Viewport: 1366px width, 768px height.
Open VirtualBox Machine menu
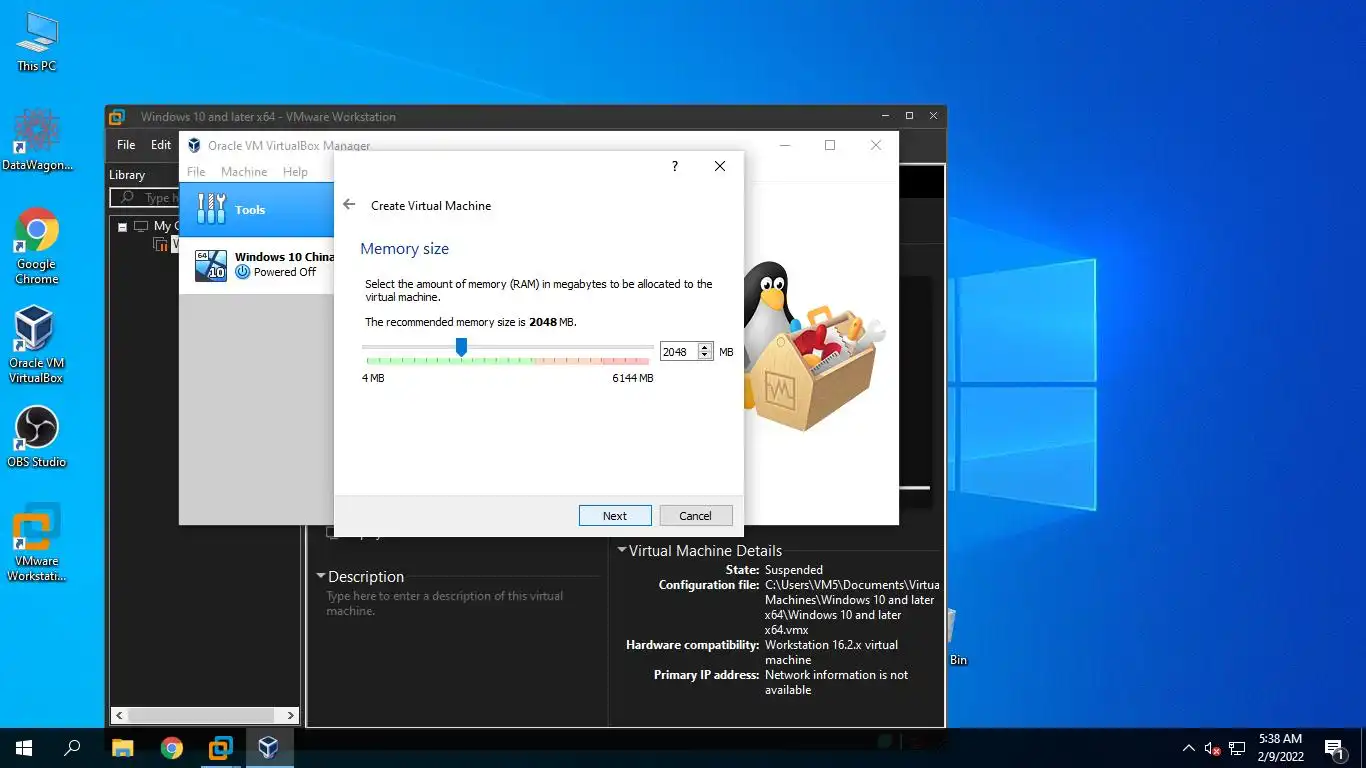[244, 172]
